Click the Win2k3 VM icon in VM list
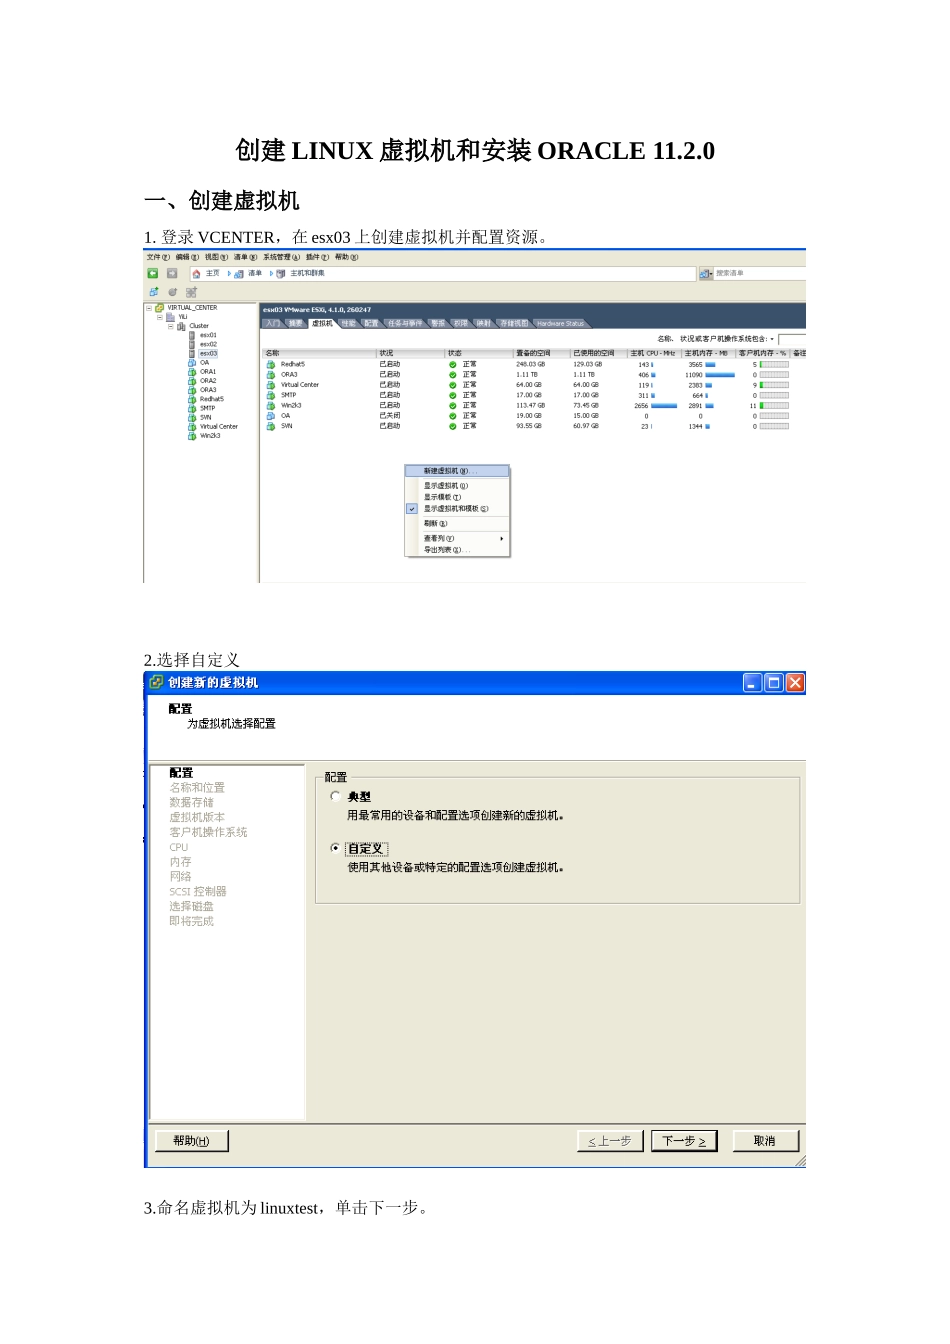The width and height of the screenshot is (950, 1344). coord(270,405)
